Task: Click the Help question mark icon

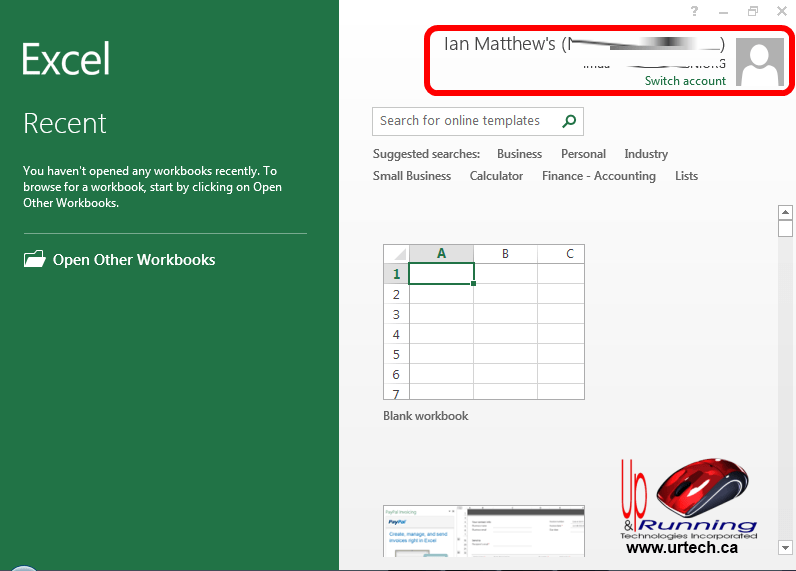Action: click(695, 11)
